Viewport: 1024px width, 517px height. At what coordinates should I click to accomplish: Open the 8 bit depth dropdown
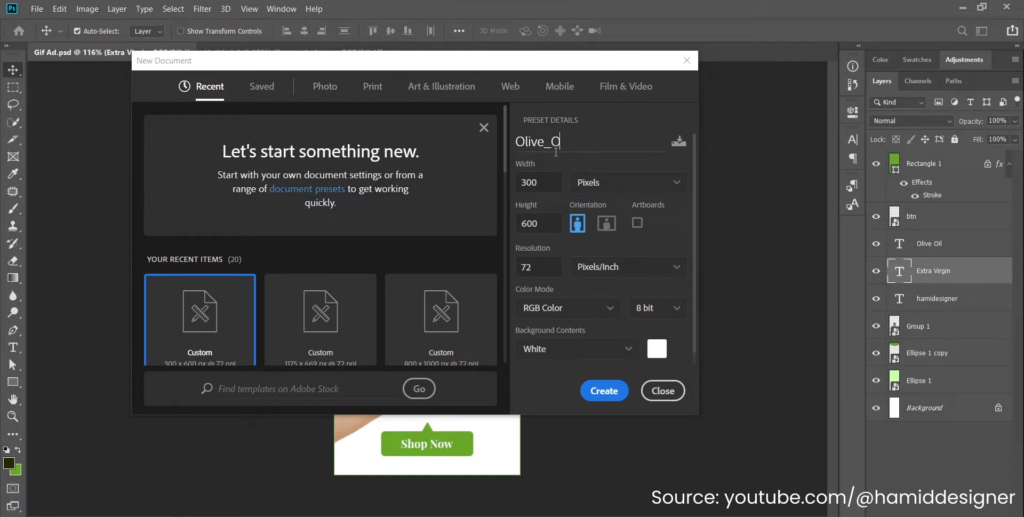click(658, 308)
